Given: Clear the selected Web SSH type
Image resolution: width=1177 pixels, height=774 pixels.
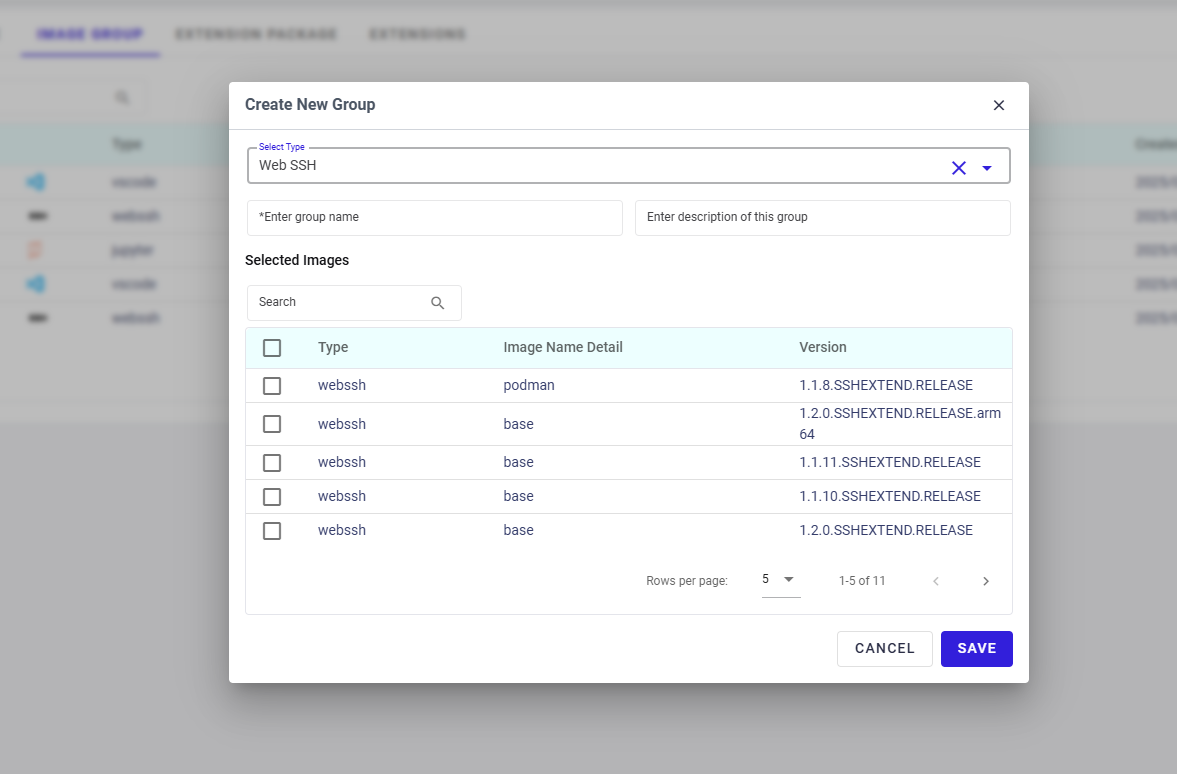Looking at the screenshot, I should pyautogui.click(x=959, y=168).
